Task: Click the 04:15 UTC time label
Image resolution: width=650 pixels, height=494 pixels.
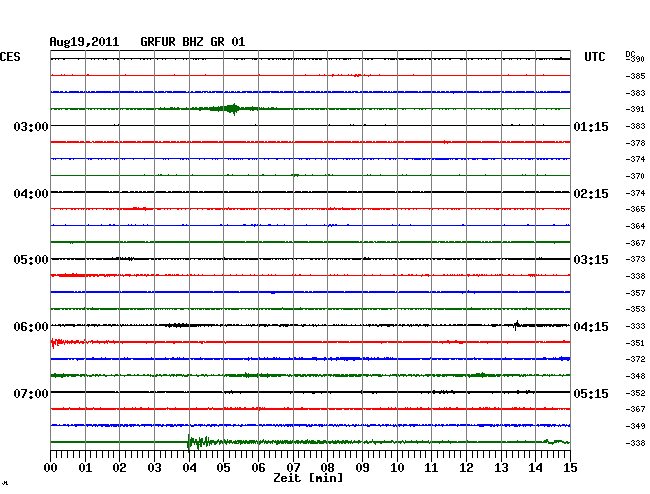Action: coord(591,327)
